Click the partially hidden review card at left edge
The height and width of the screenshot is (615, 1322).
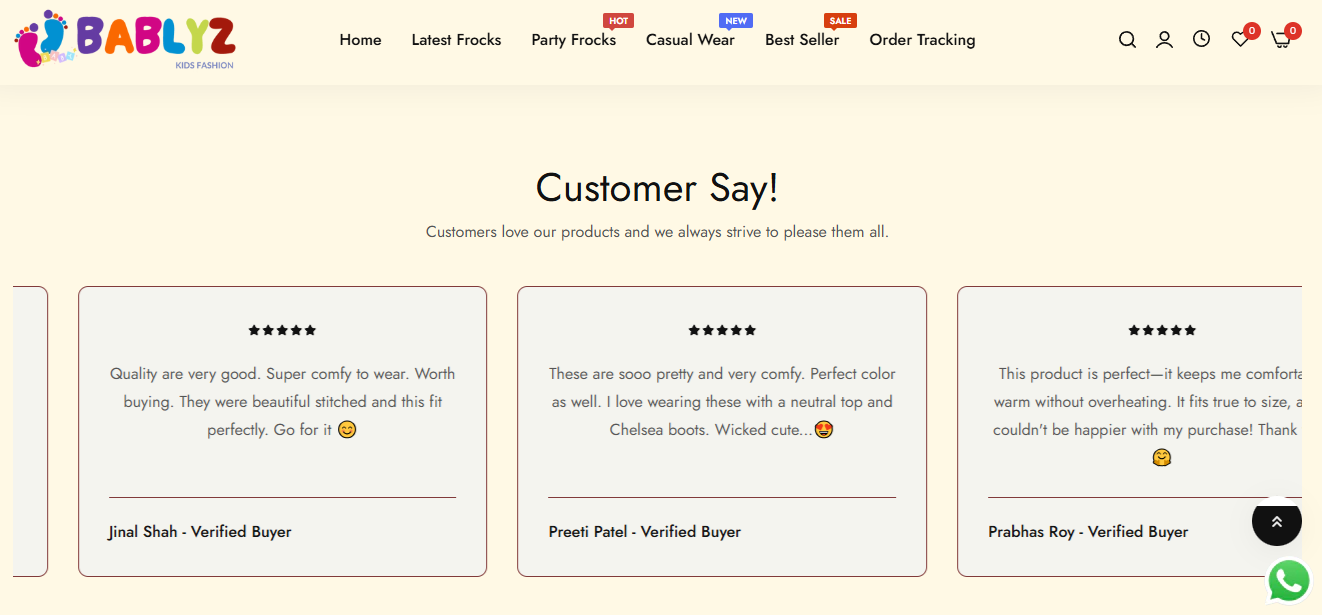point(30,431)
